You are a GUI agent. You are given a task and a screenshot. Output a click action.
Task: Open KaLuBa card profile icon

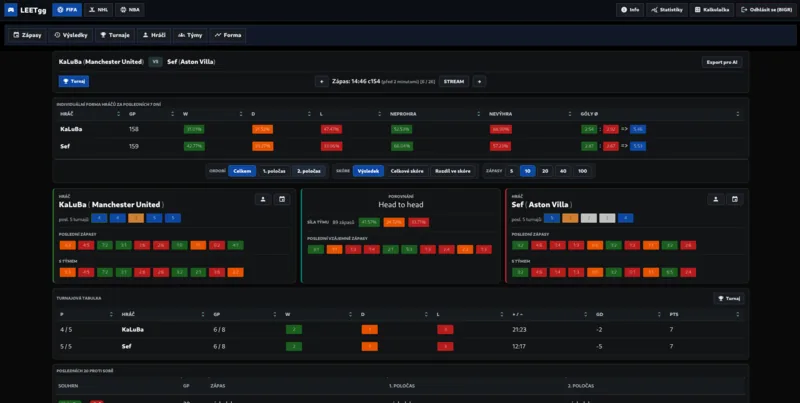[263, 199]
